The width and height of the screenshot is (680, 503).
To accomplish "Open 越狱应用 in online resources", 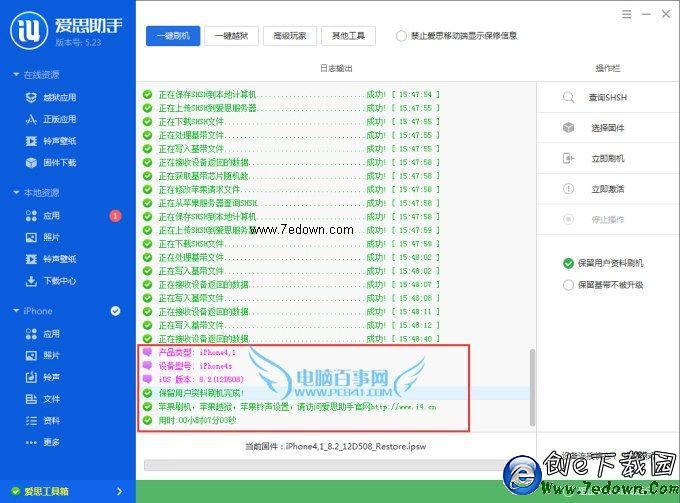I will [51, 98].
